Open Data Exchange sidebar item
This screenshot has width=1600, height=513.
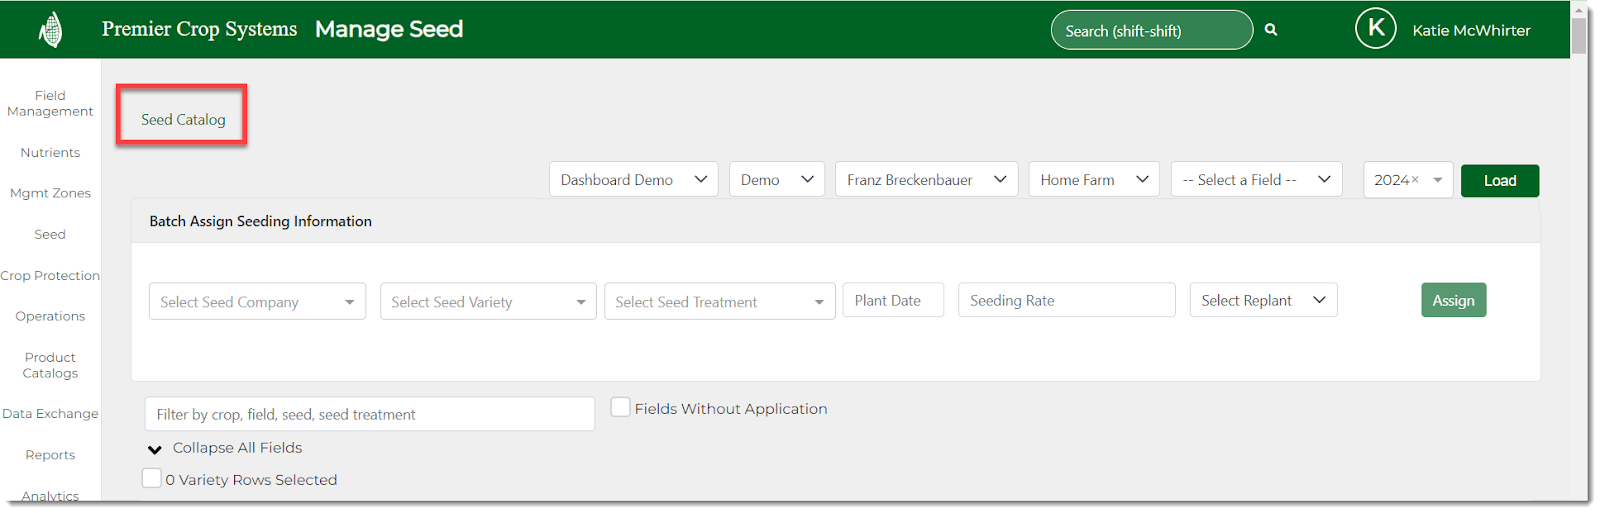pyautogui.click(x=50, y=413)
